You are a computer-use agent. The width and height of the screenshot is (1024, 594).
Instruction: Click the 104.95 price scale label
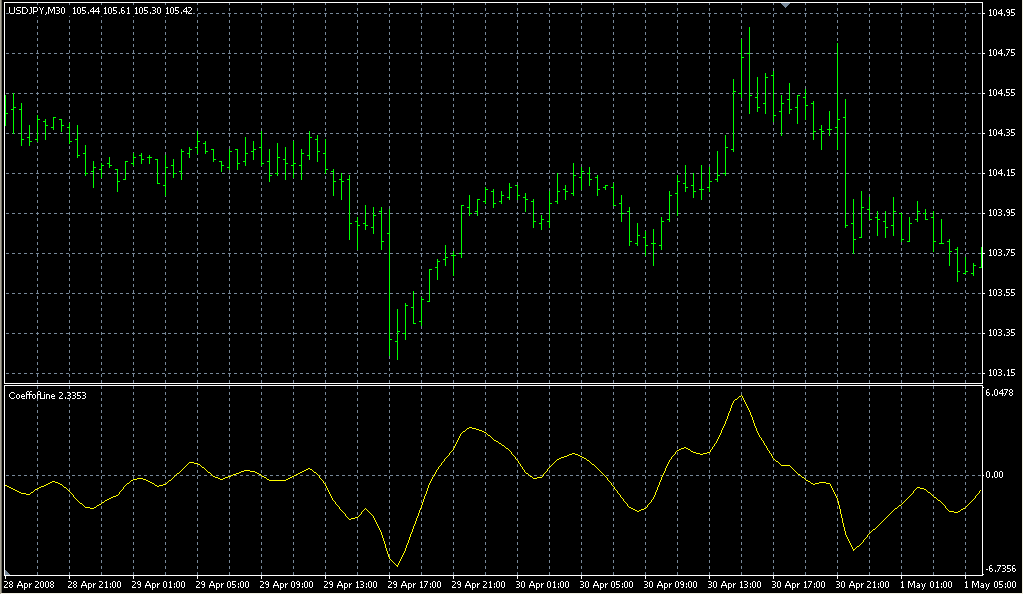[1002, 13]
